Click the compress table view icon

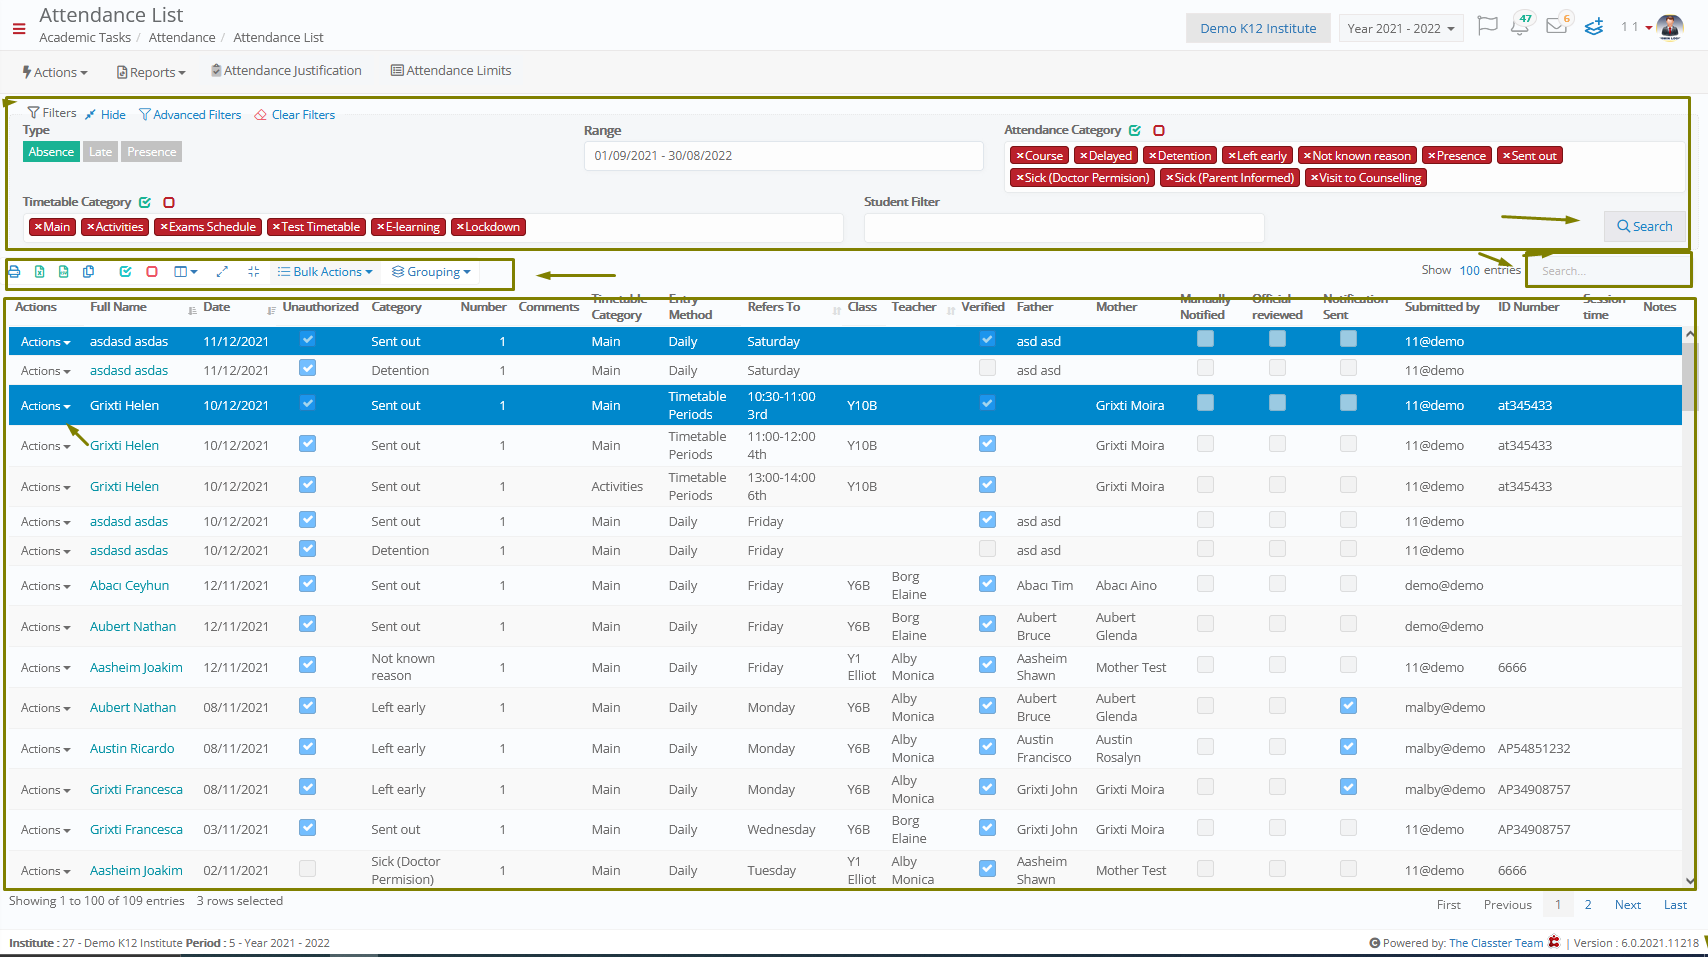253,272
